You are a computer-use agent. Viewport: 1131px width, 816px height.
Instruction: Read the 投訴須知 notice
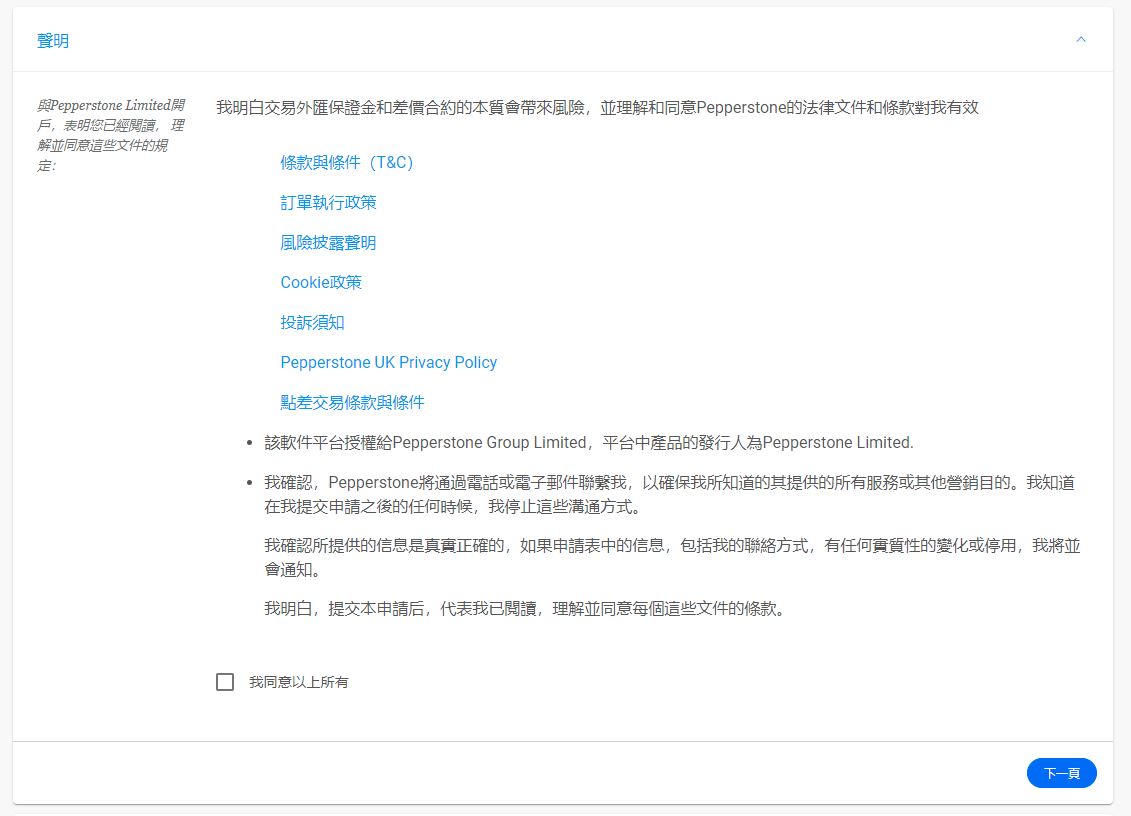314,322
